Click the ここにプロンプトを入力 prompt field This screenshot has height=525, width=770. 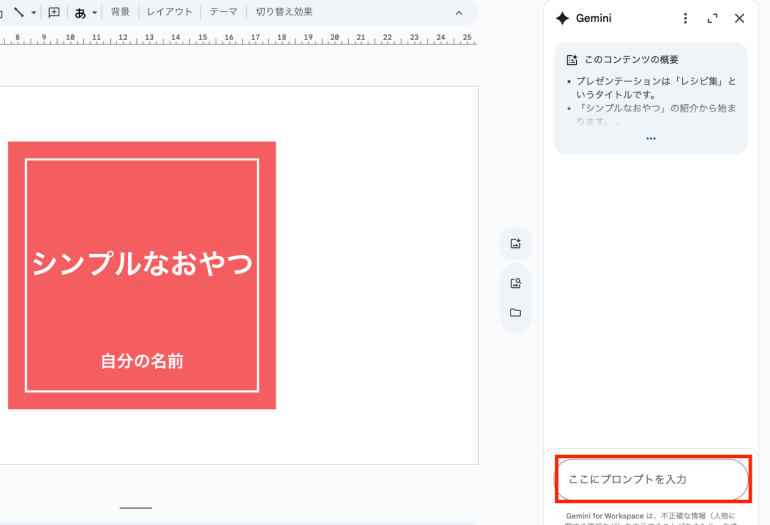click(653, 479)
